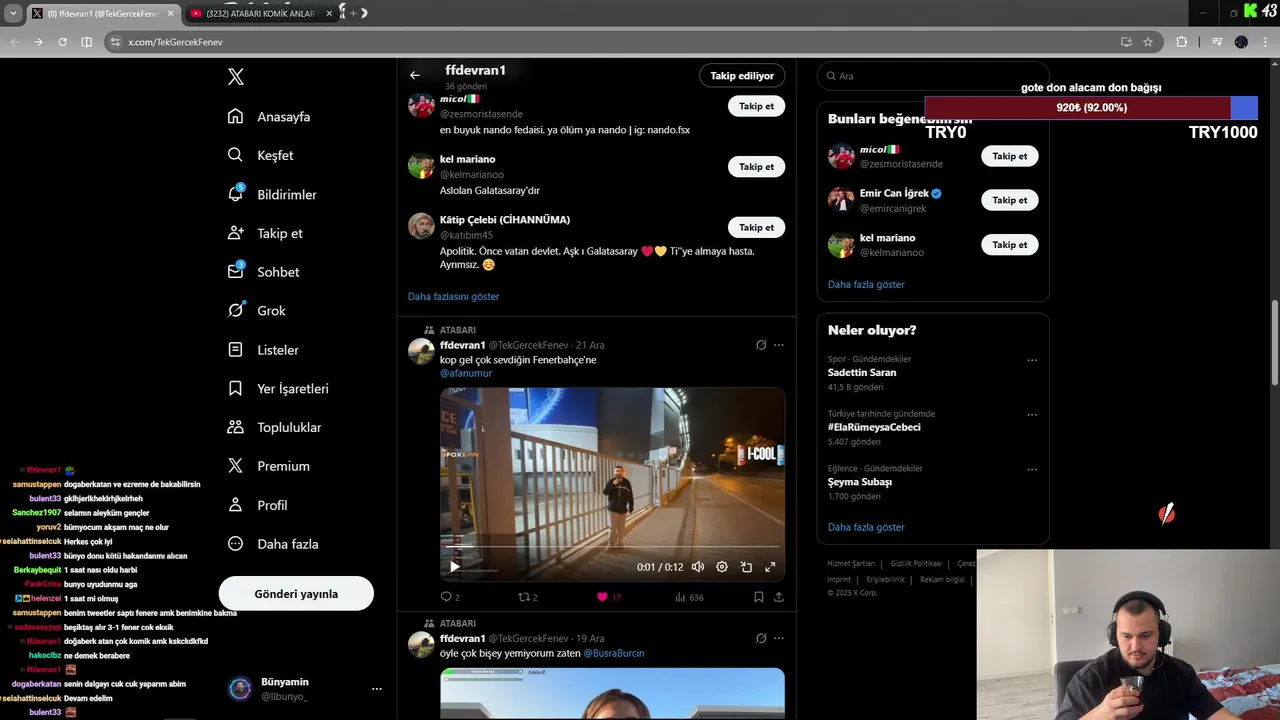Image resolution: width=1280 pixels, height=720 pixels.
Task: Switch to ATABARI KOMİK ANLAR YouTube tab
Action: coord(260,14)
